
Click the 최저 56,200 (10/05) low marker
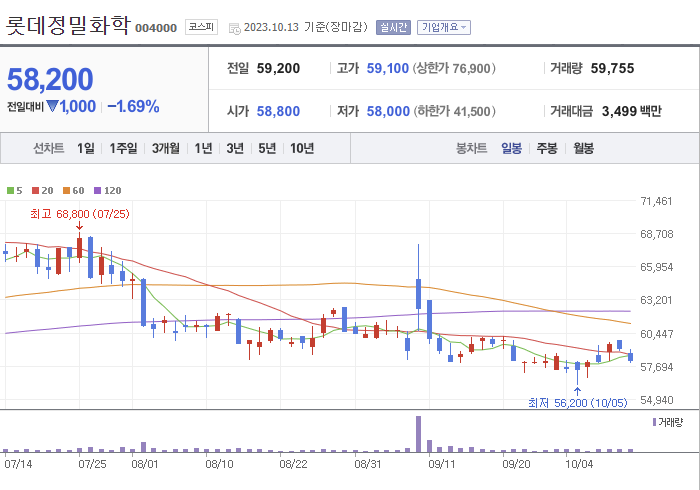[x=578, y=403]
